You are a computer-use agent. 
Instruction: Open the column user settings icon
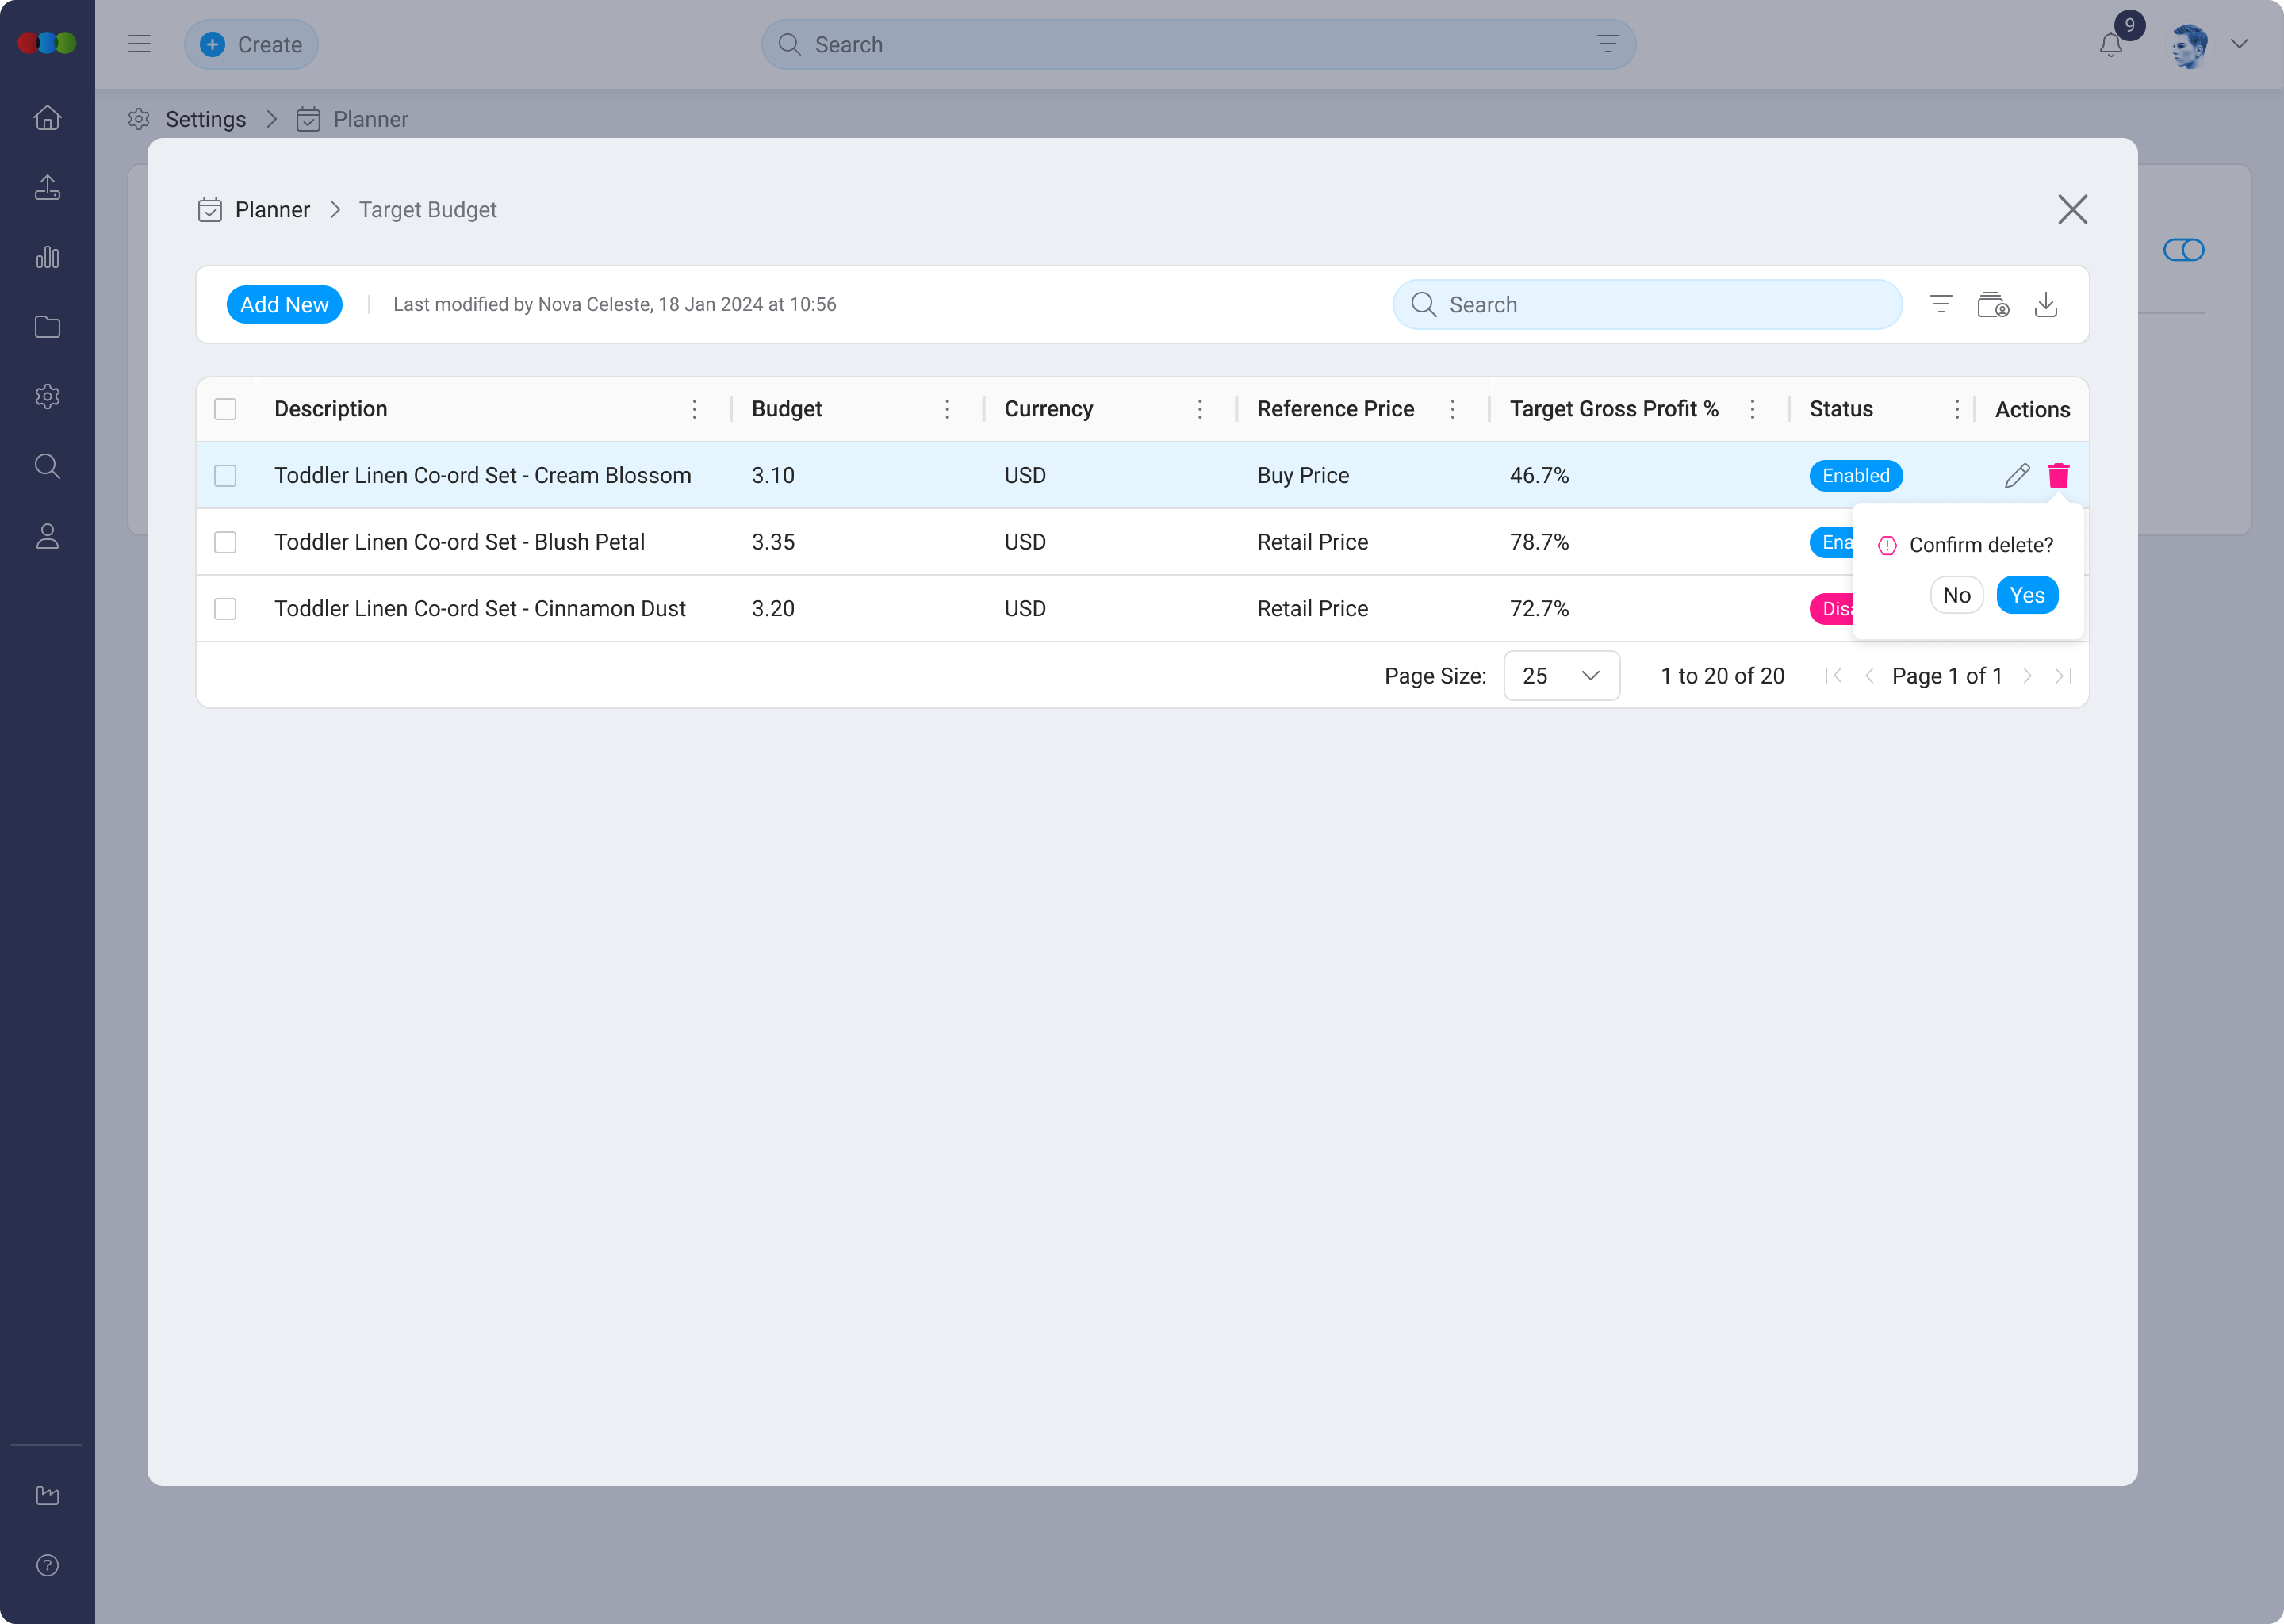point(1992,304)
